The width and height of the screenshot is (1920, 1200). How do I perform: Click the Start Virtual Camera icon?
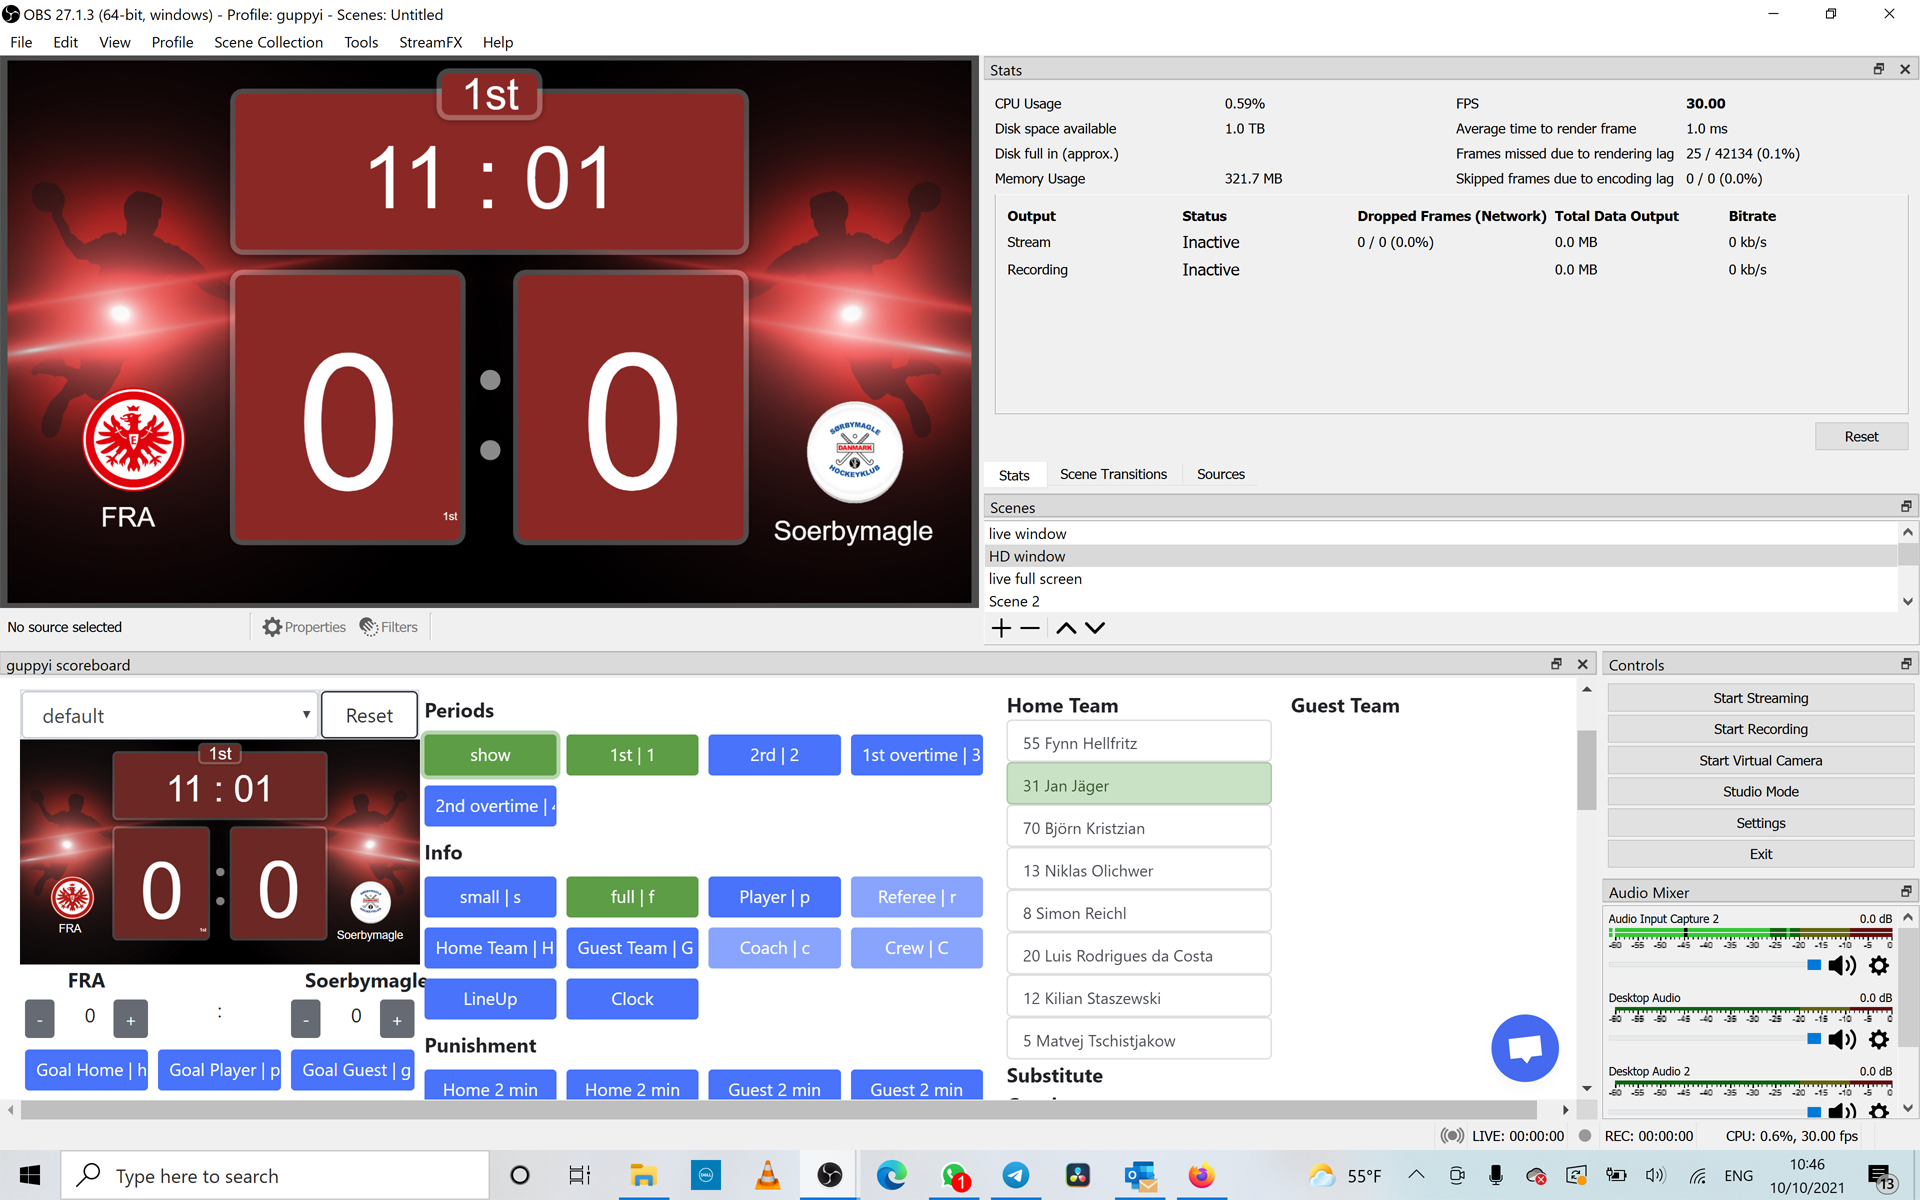pos(1760,759)
